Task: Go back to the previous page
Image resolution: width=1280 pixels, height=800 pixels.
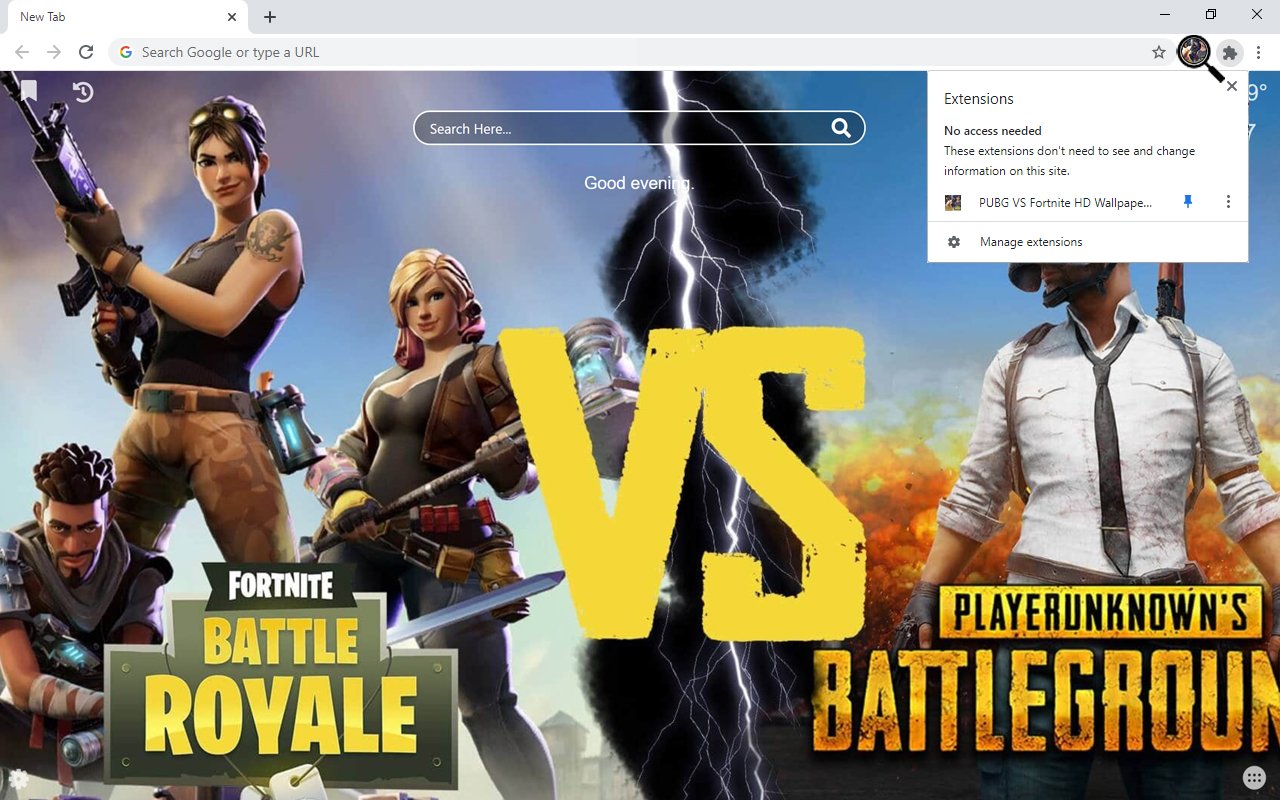Action: [x=22, y=52]
